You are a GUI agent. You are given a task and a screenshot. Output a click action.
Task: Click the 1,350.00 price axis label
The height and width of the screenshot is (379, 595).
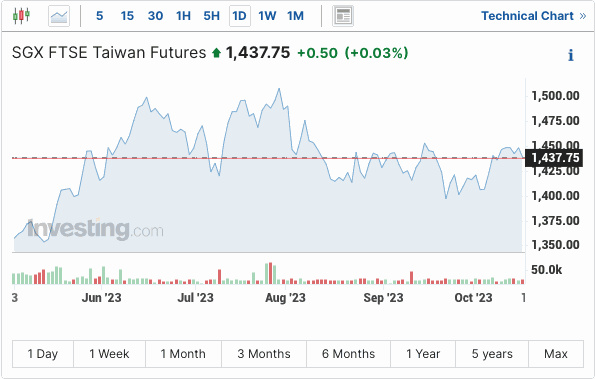(555, 245)
